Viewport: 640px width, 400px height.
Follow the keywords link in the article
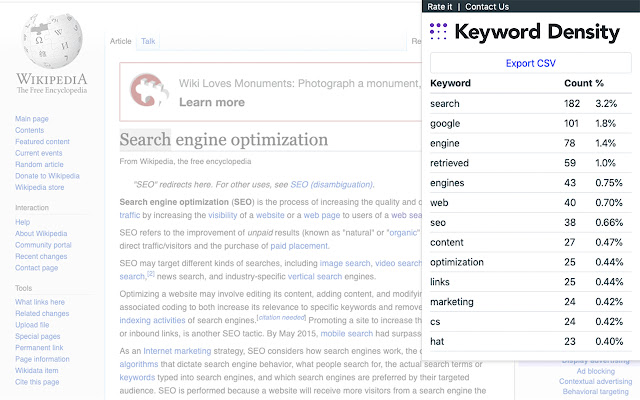click(137, 377)
